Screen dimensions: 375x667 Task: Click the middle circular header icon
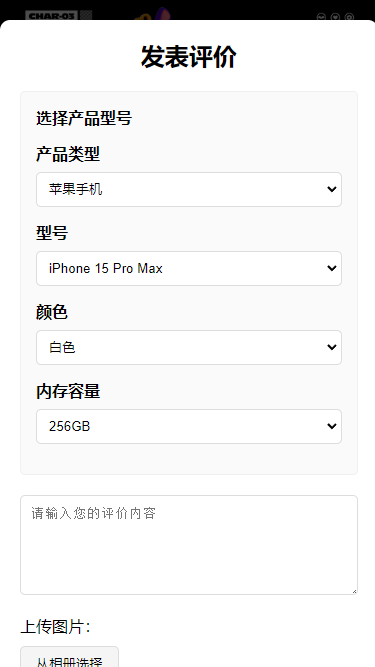335,17
